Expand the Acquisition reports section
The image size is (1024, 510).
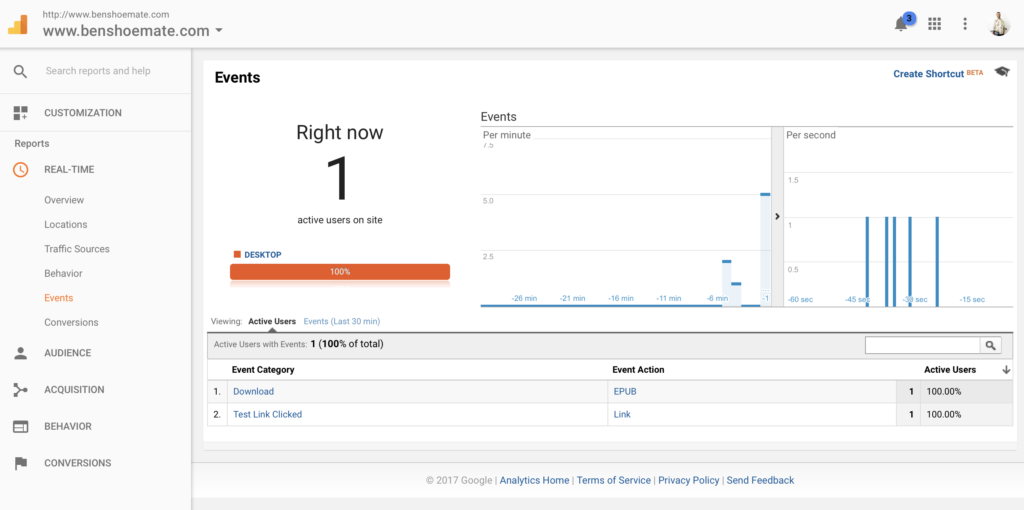coord(74,390)
